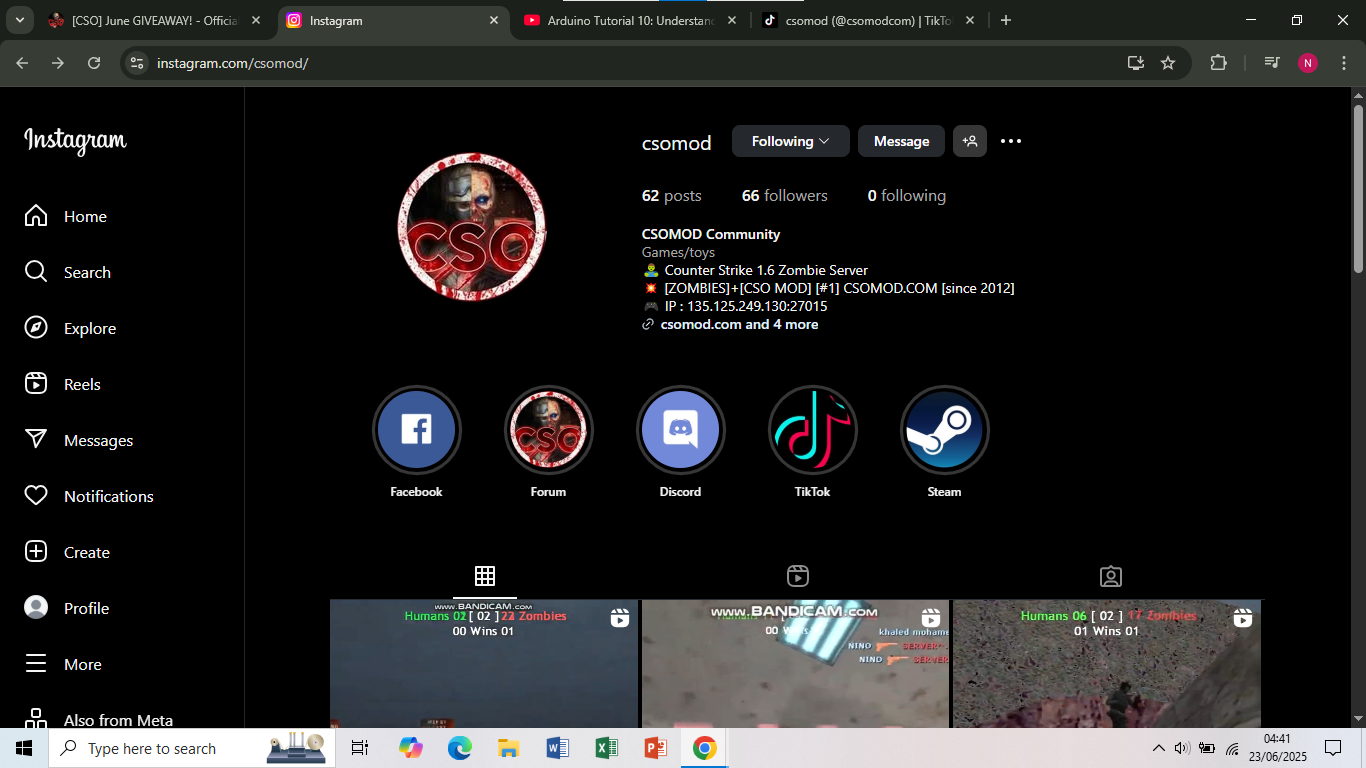Open the Facebook story highlight

click(416, 430)
